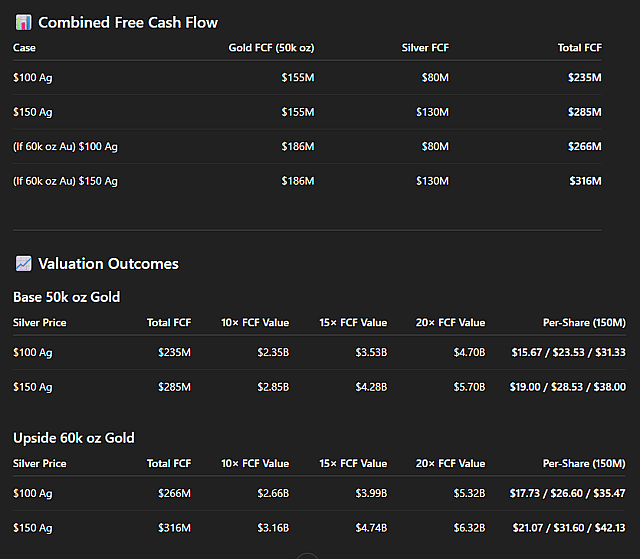Click the Base 50k oz Gold subheading

coord(67,297)
